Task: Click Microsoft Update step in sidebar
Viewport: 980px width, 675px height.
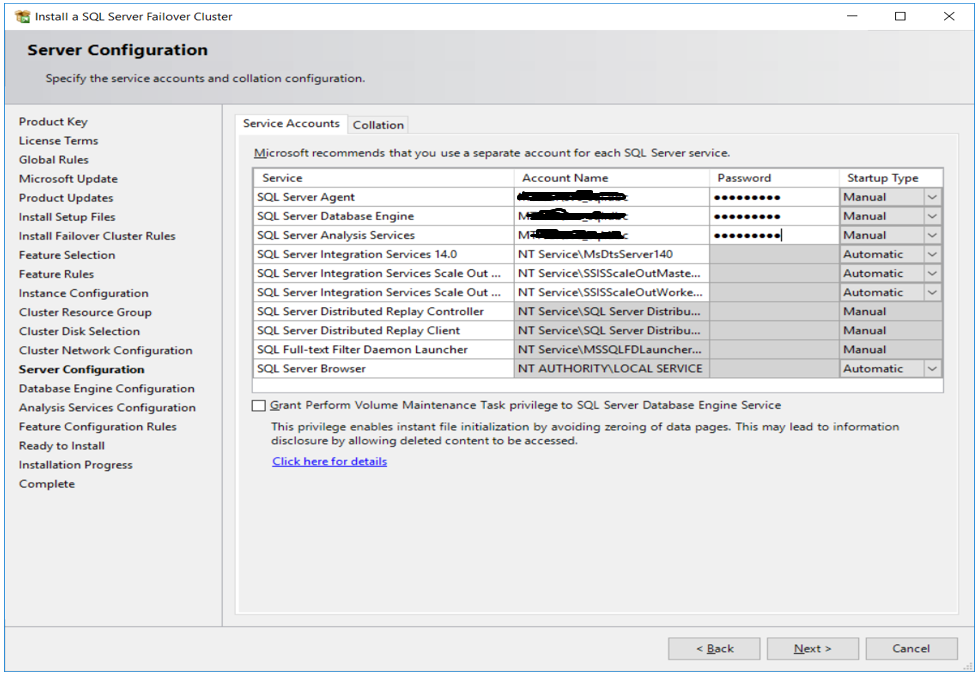Action: pos(68,179)
